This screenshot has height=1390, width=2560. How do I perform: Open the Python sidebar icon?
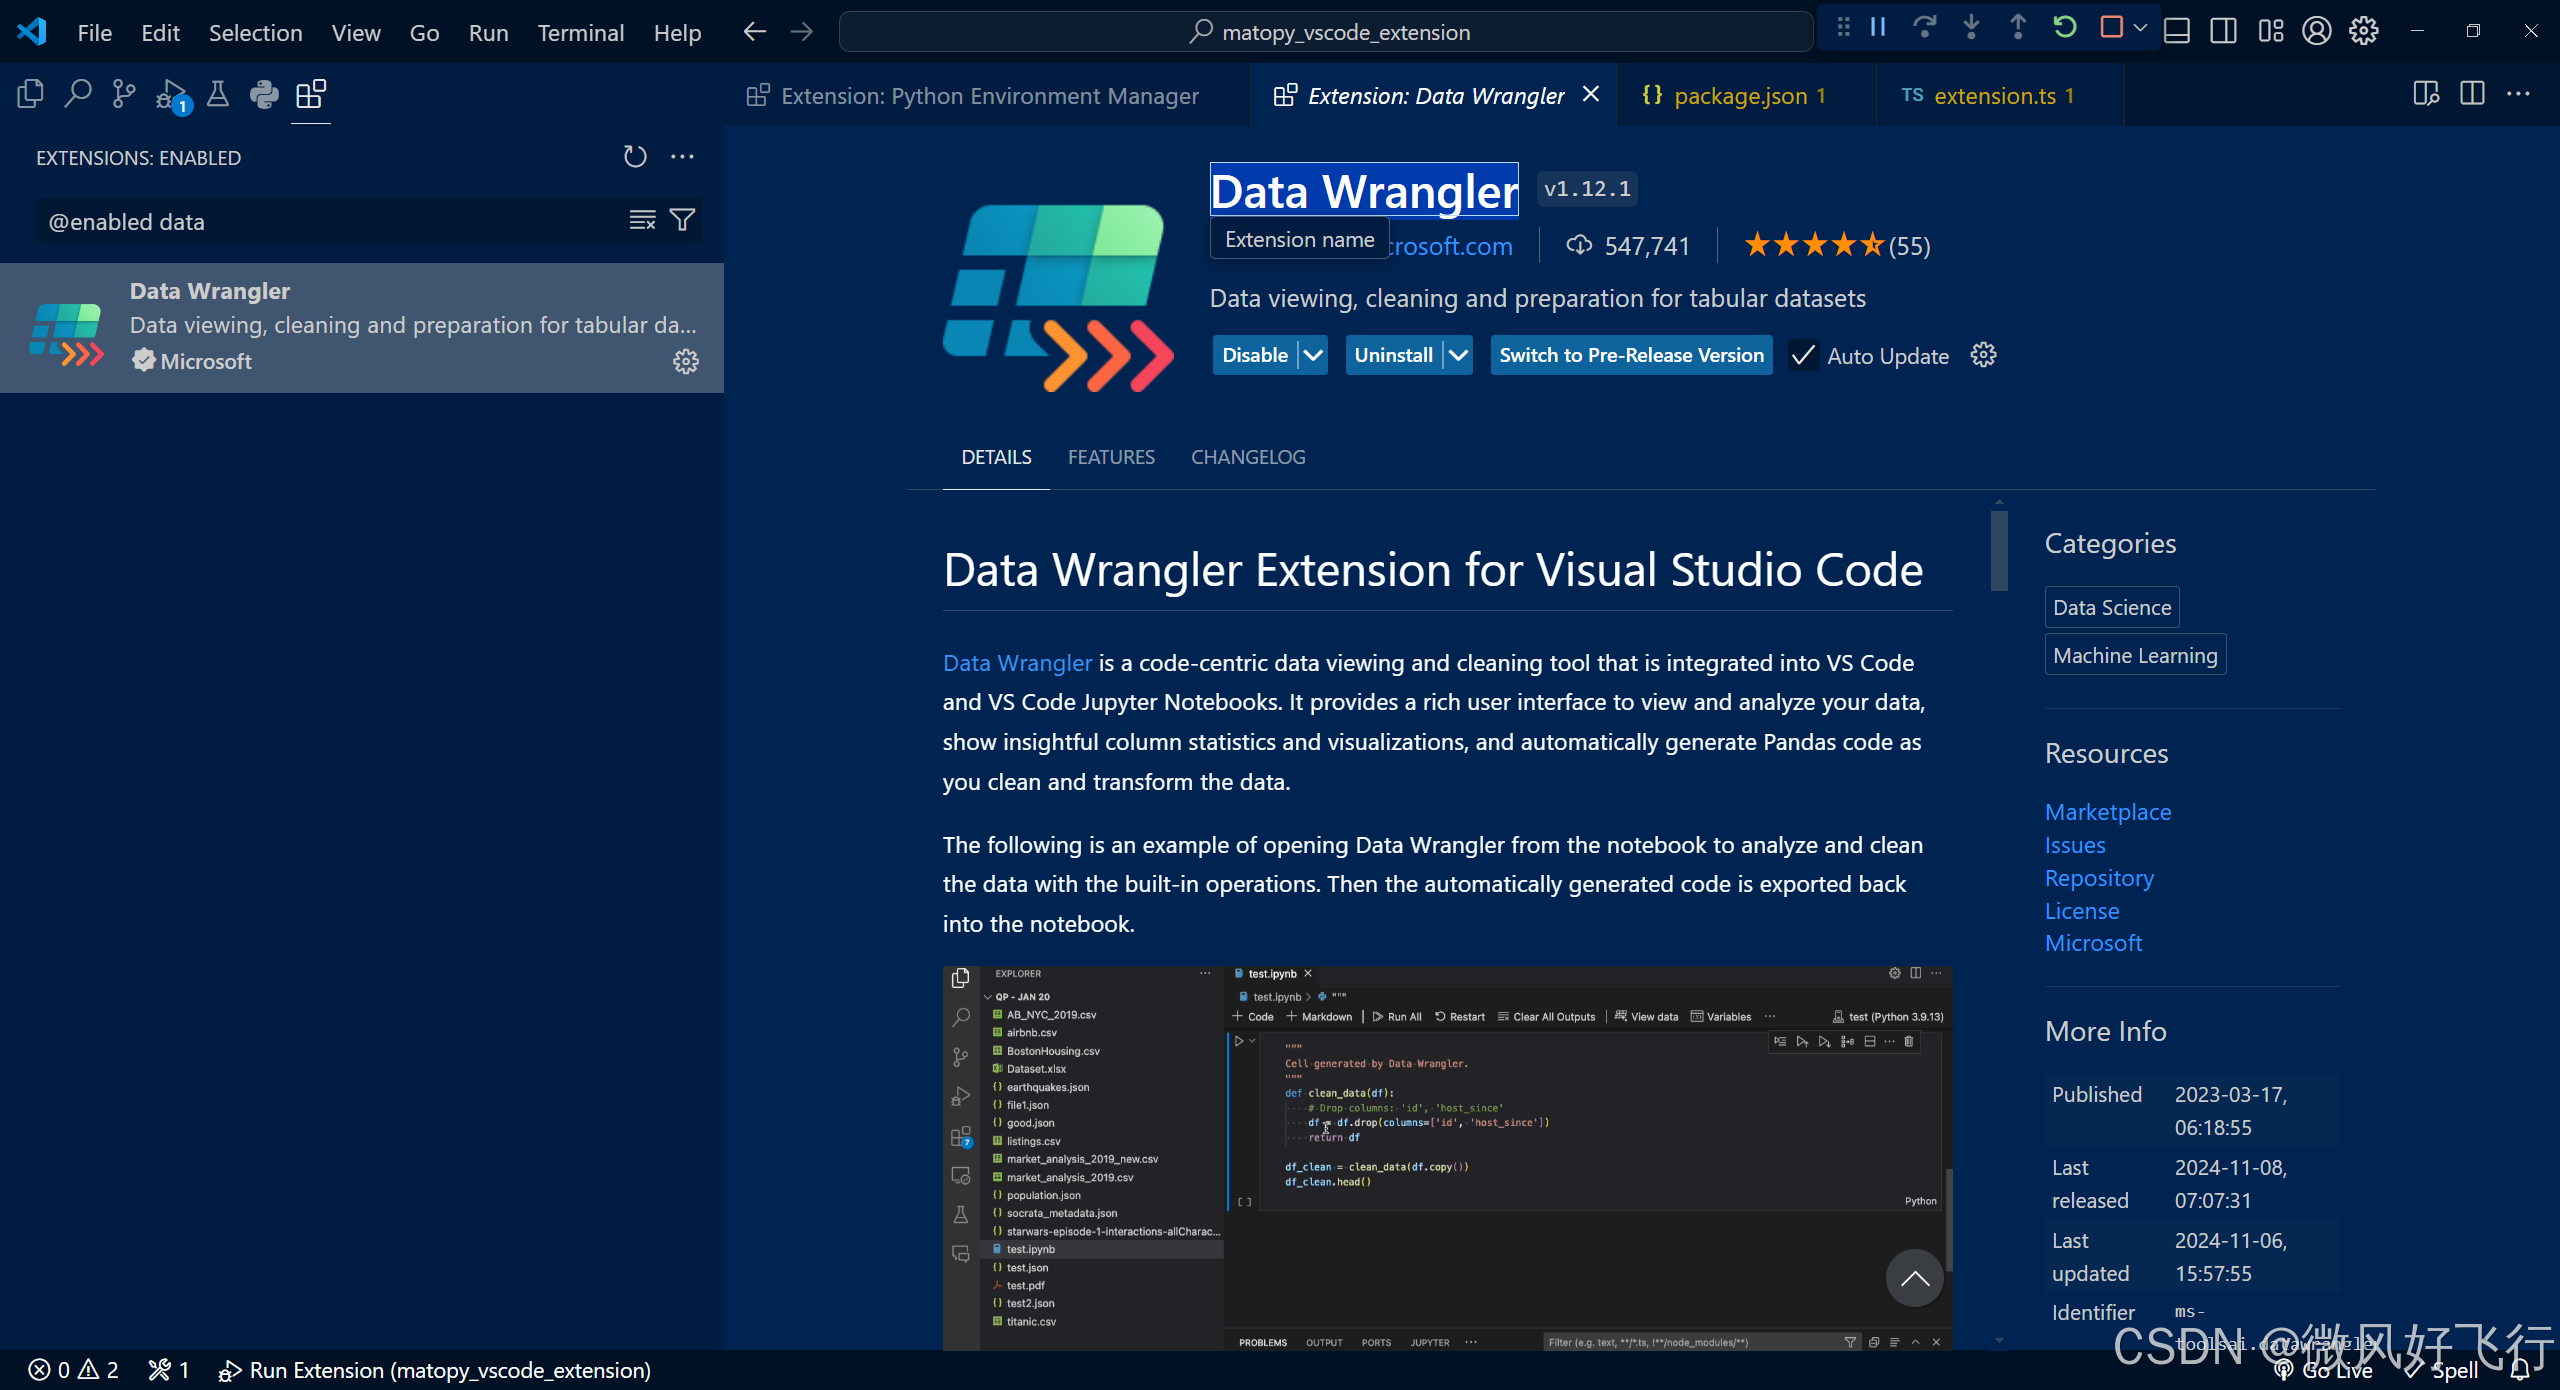(264, 94)
